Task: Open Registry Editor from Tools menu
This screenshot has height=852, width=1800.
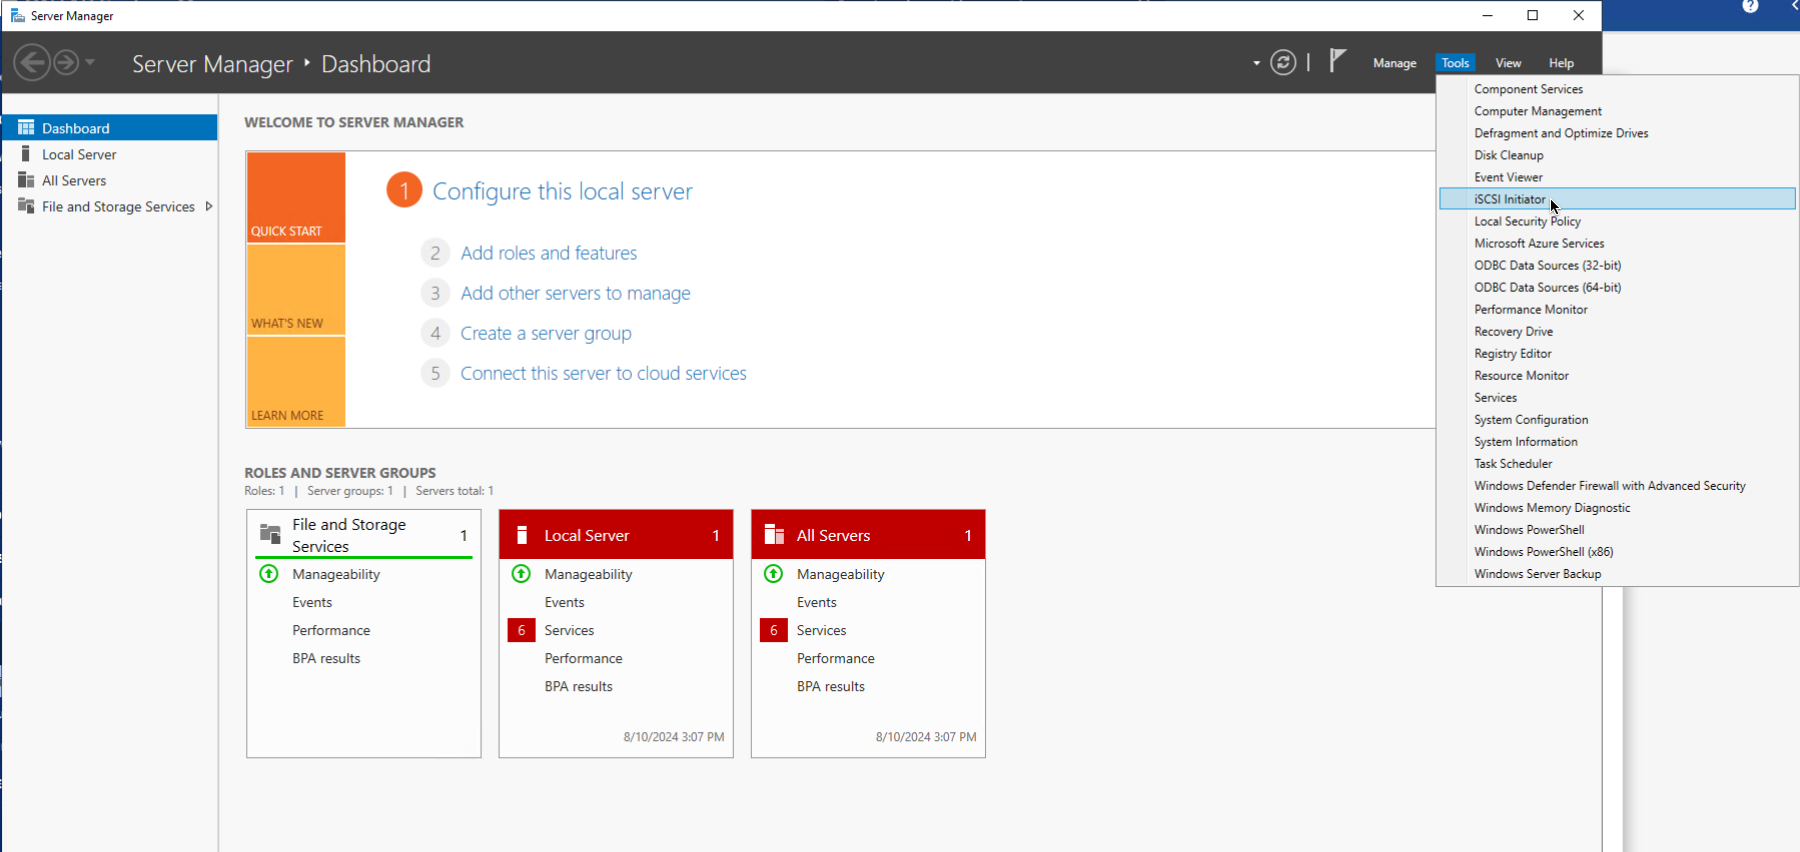Action: click(1617, 353)
